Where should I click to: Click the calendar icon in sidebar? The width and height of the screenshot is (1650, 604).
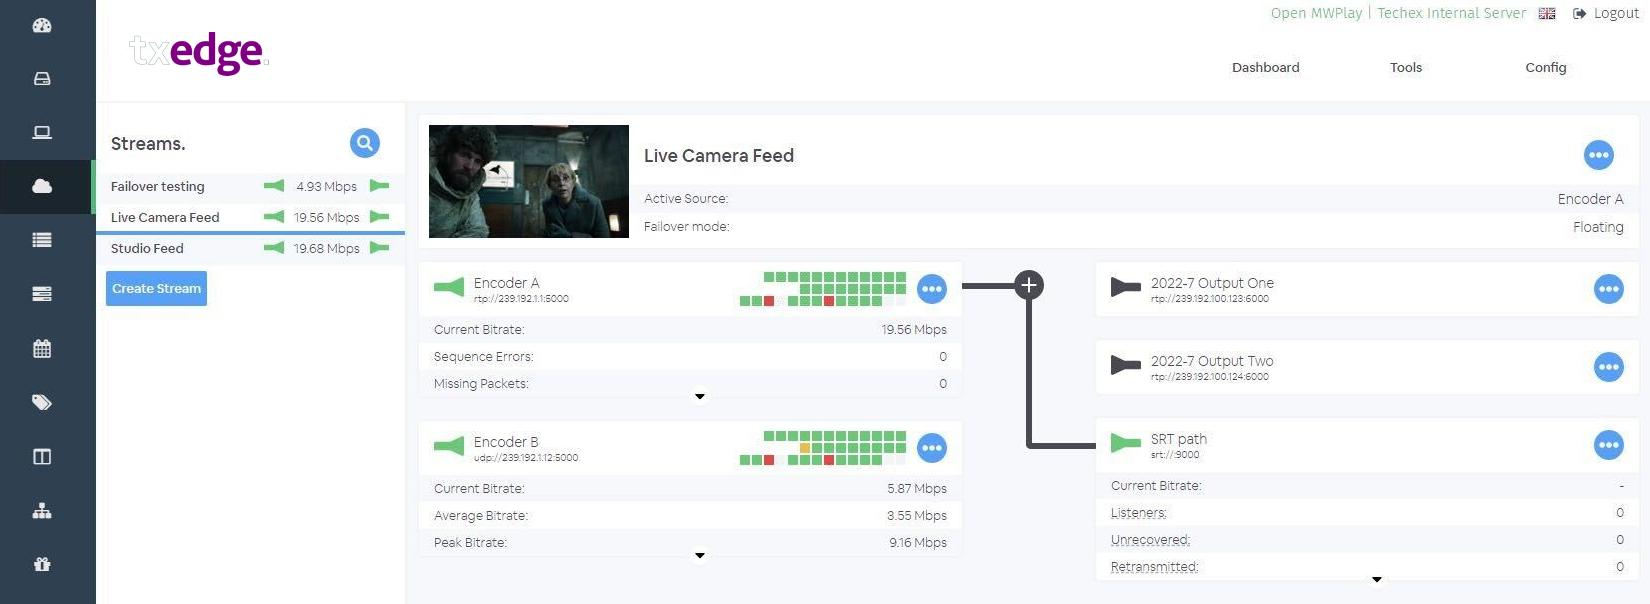(x=42, y=349)
